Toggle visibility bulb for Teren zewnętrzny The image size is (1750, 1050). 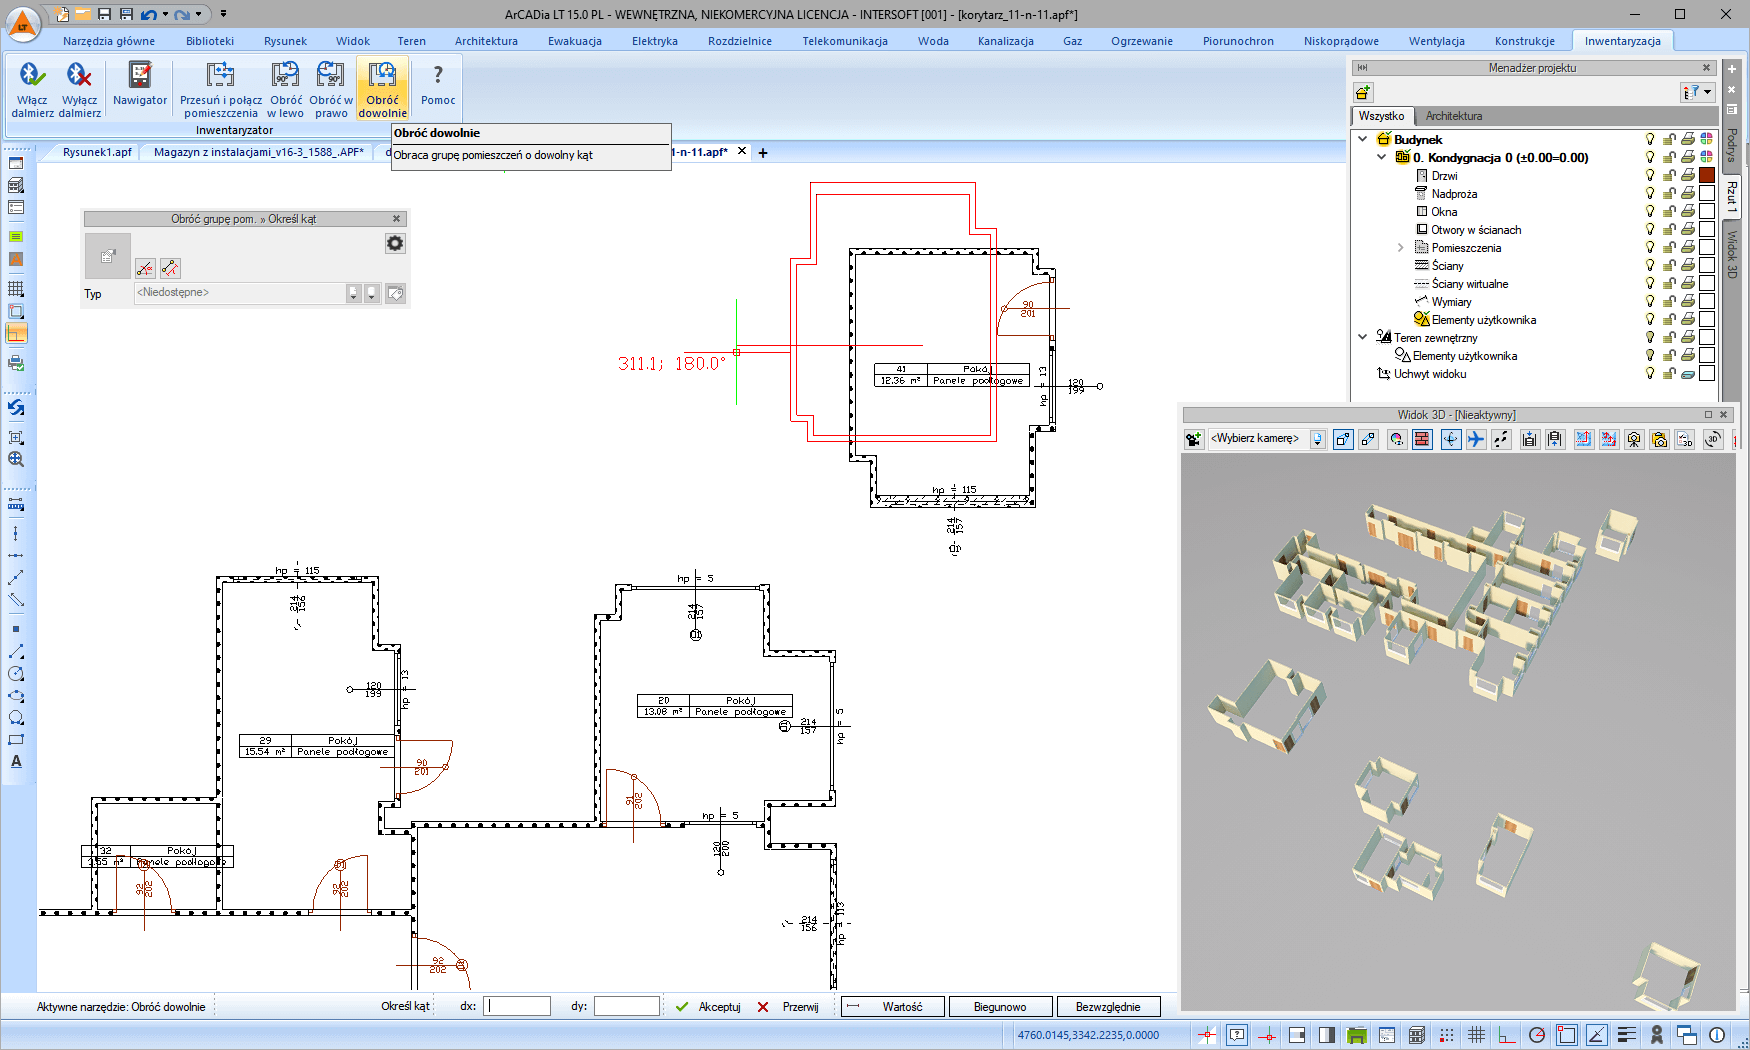[x=1650, y=337]
